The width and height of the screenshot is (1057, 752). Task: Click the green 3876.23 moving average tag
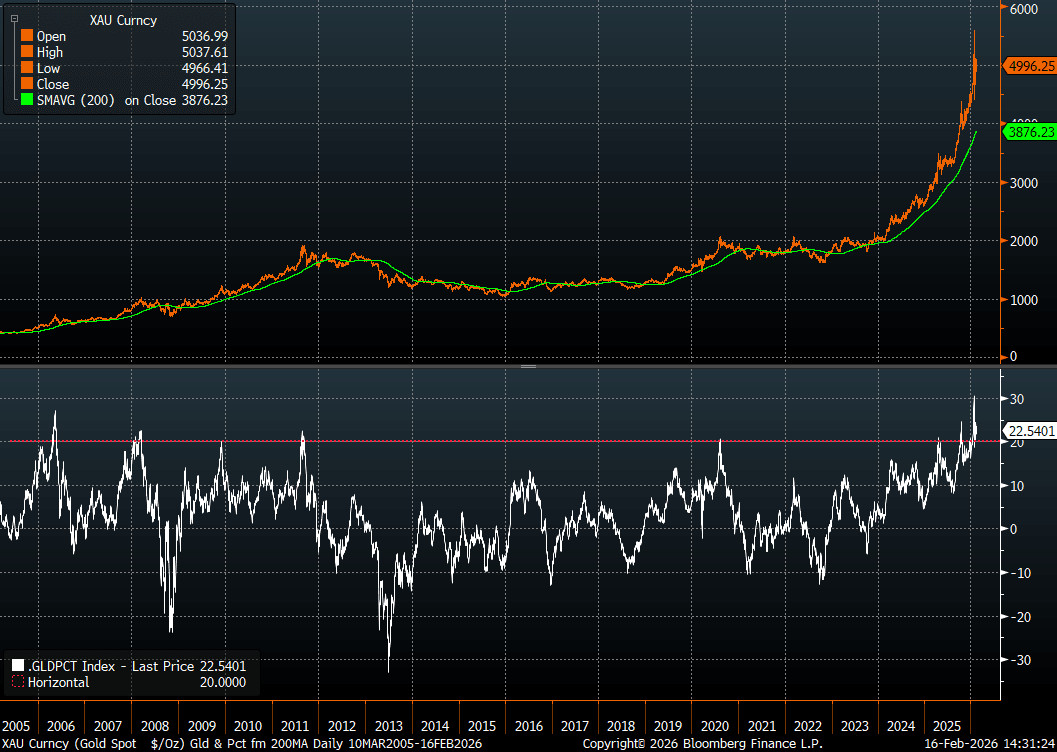click(x=1028, y=132)
